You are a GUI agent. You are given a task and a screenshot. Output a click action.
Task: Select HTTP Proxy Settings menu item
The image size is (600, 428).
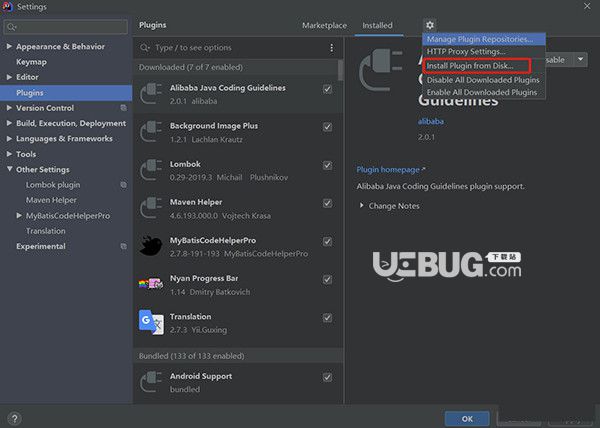pos(484,52)
